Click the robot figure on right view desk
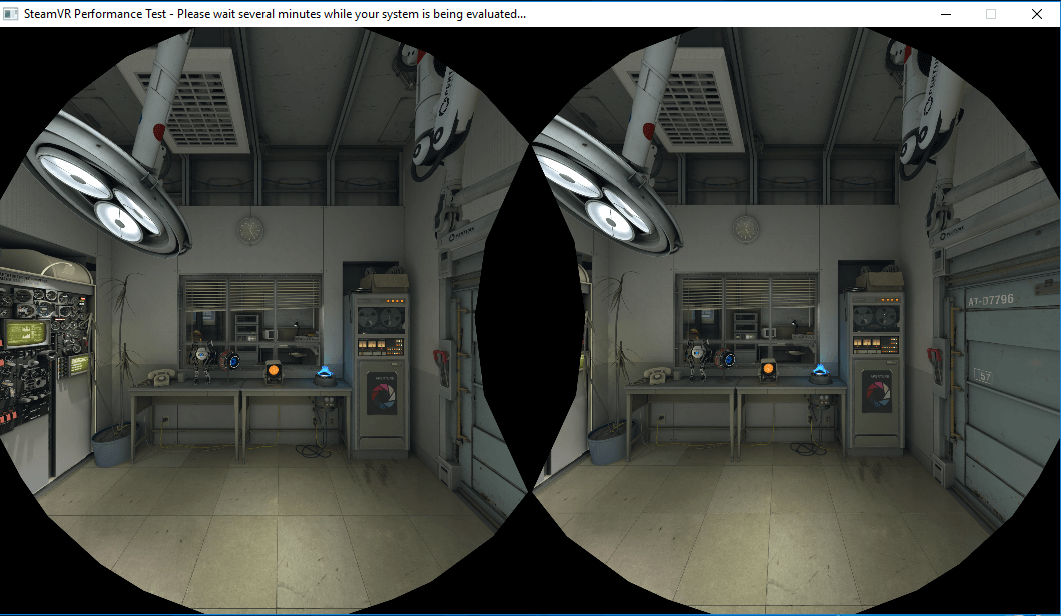This screenshot has height=616, width=1061. click(700, 356)
